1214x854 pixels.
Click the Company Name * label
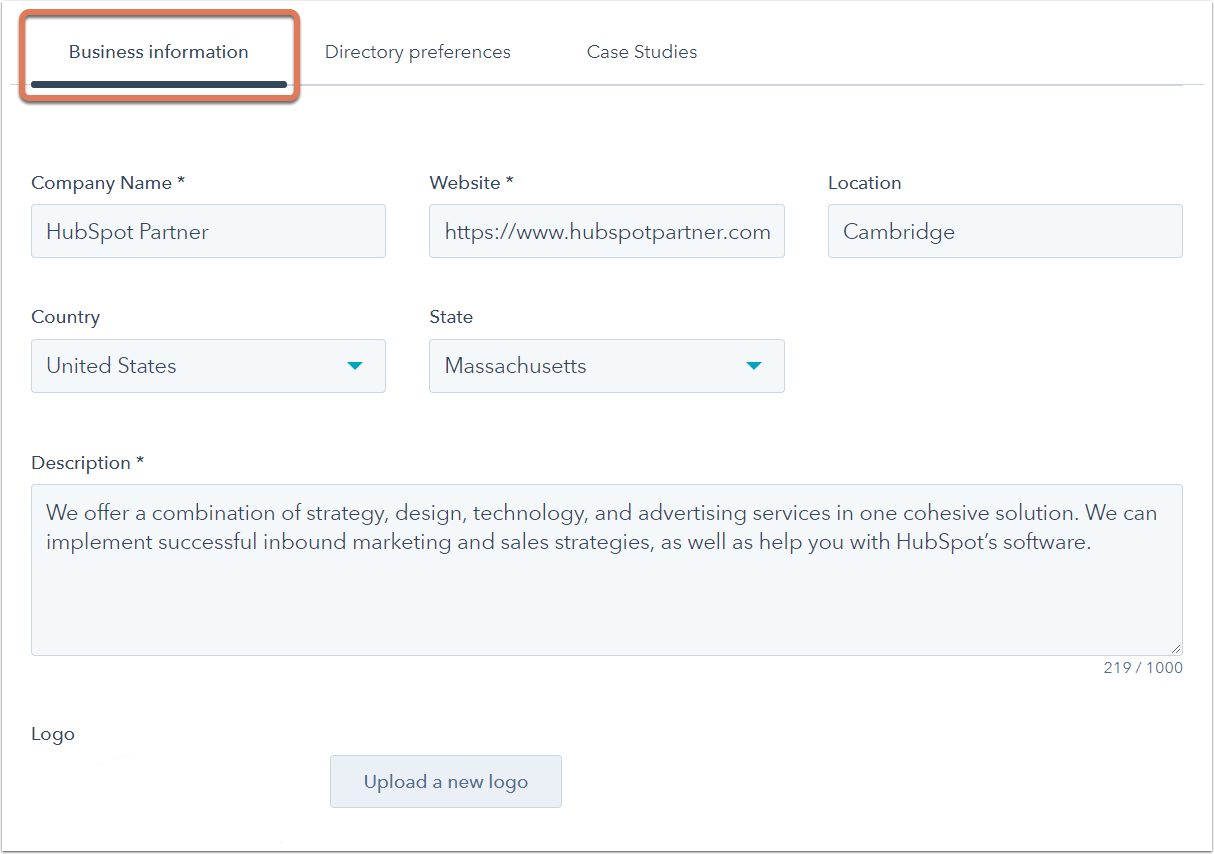tap(108, 183)
